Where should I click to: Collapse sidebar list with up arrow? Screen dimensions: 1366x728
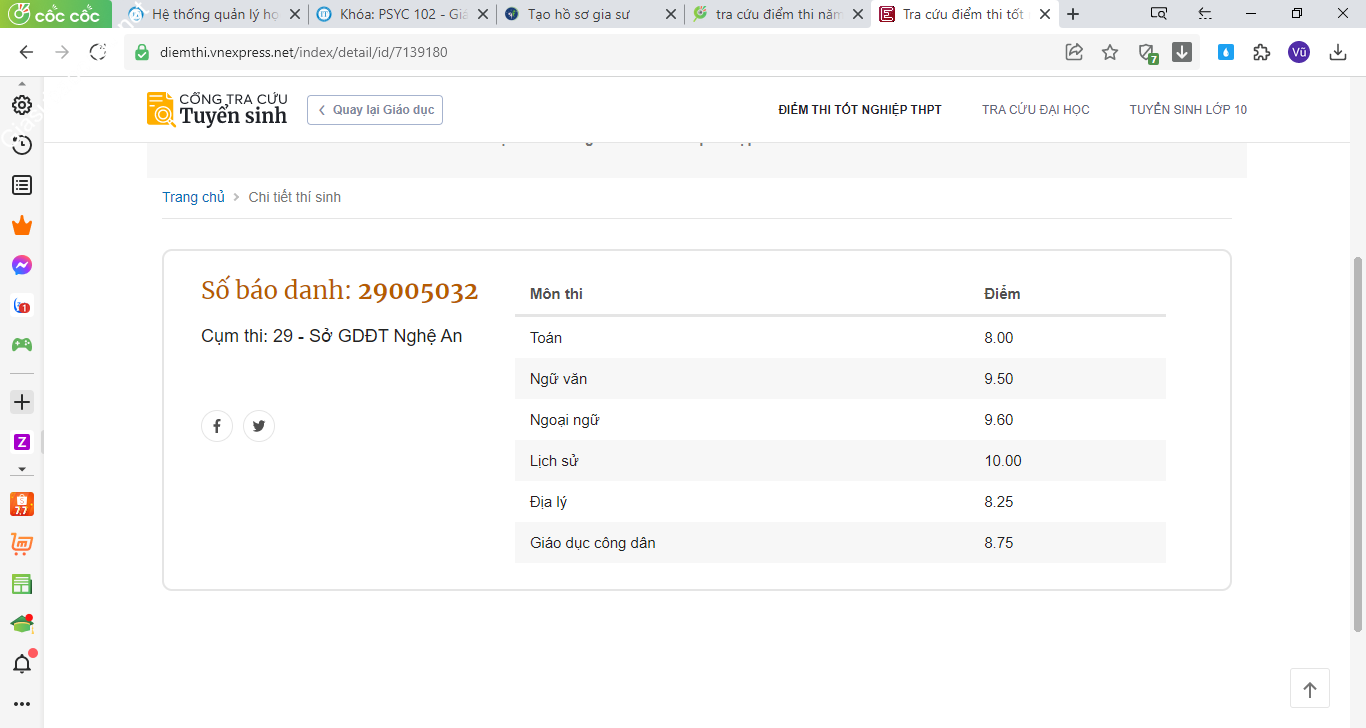(x=21, y=84)
